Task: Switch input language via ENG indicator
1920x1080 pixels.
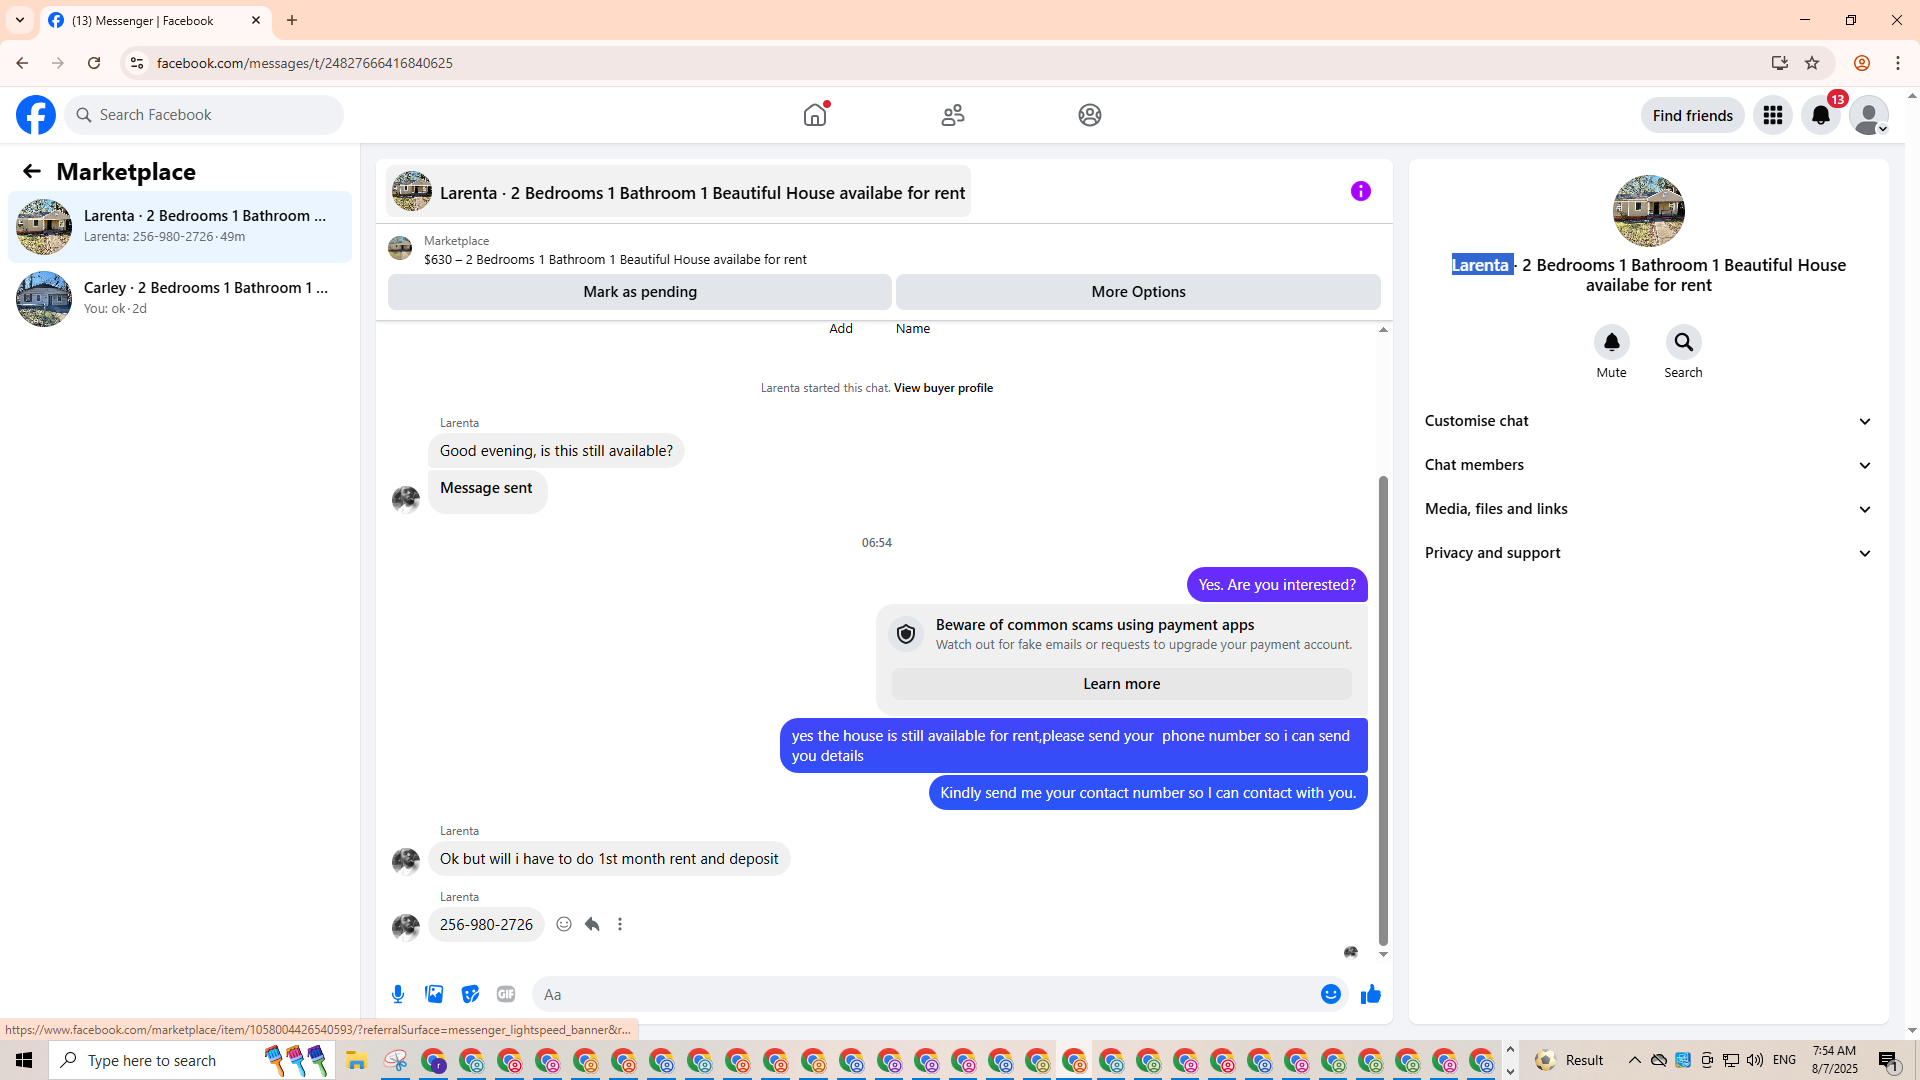Action: 1784,1060
